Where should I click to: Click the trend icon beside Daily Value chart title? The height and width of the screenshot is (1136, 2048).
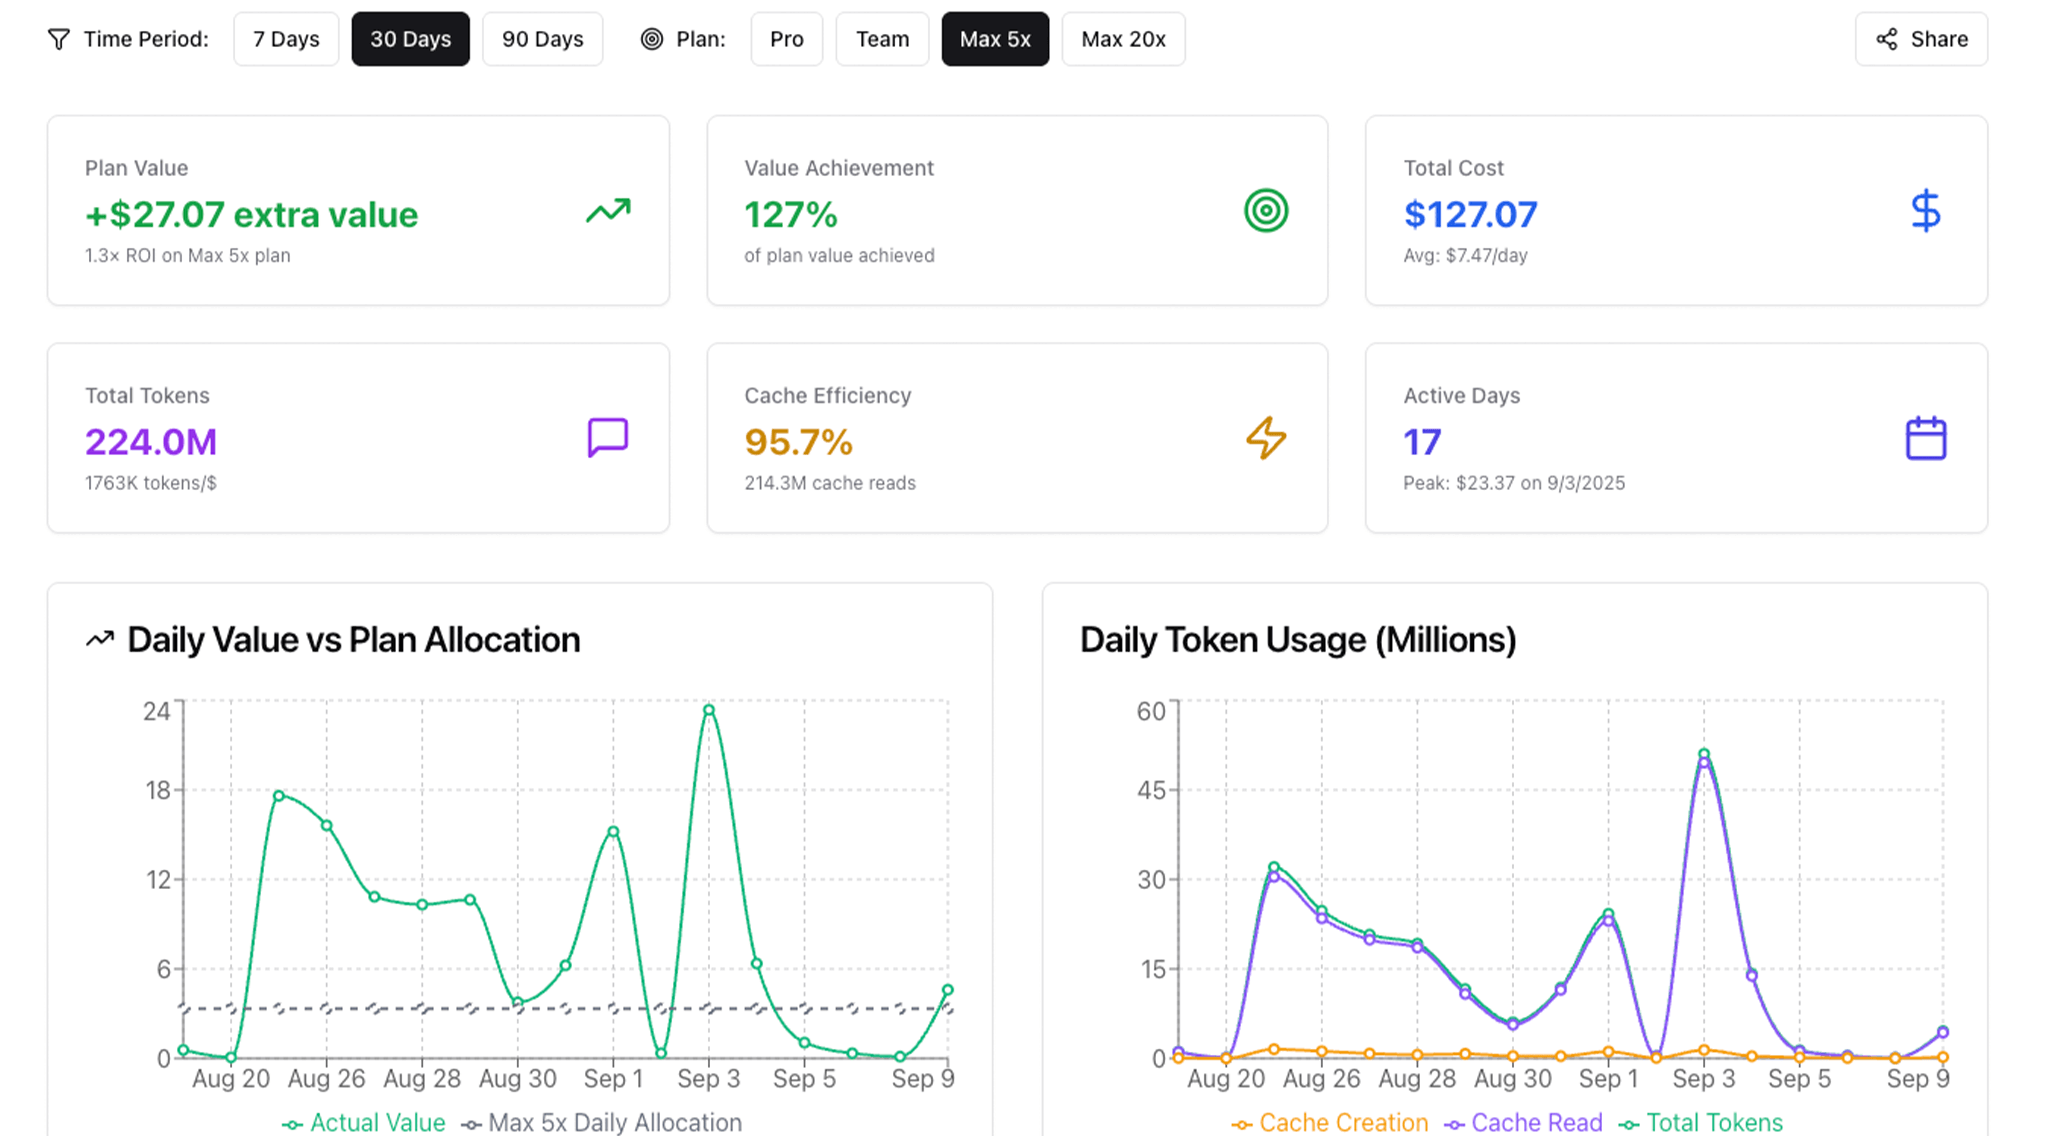(99, 638)
